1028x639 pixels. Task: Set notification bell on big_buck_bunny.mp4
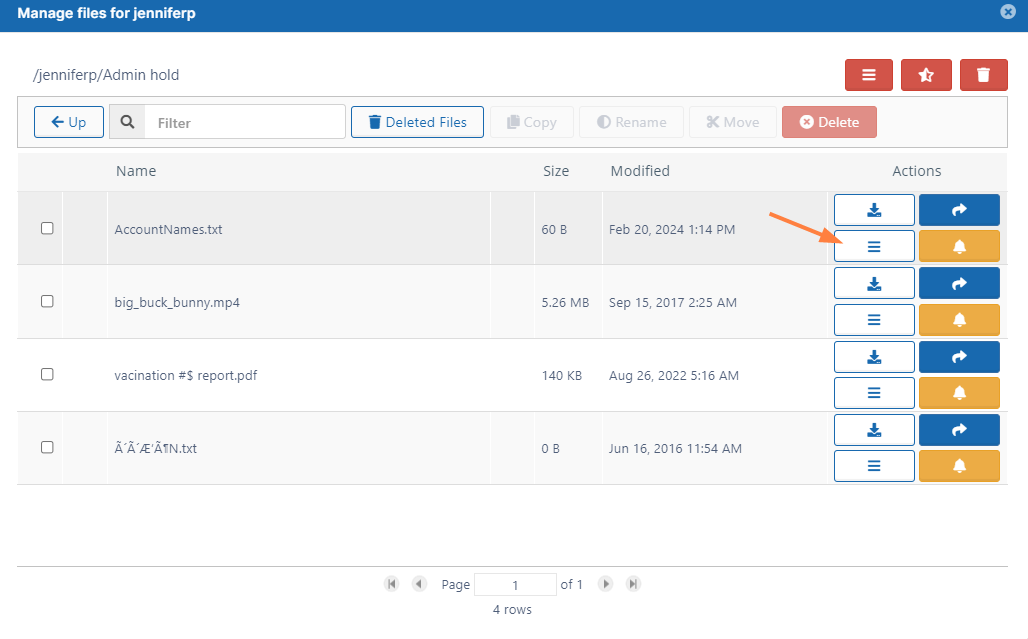959,320
